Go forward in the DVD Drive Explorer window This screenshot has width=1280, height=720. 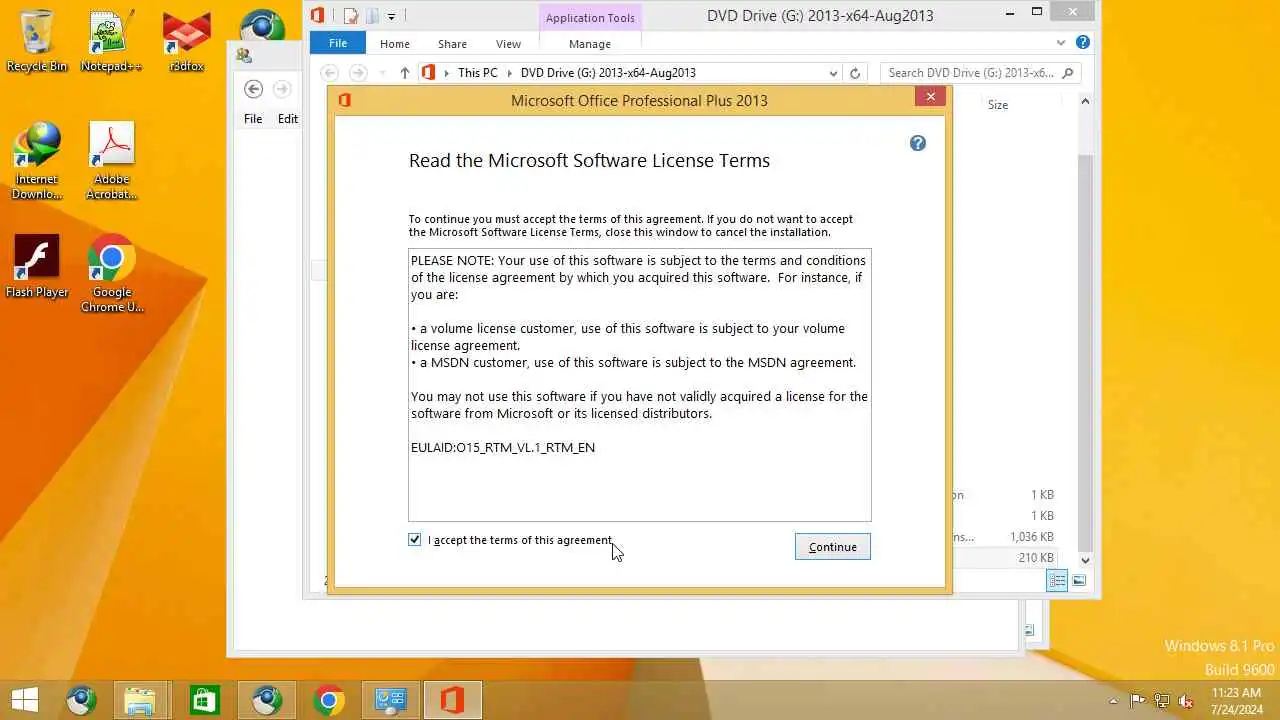(358, 73)
